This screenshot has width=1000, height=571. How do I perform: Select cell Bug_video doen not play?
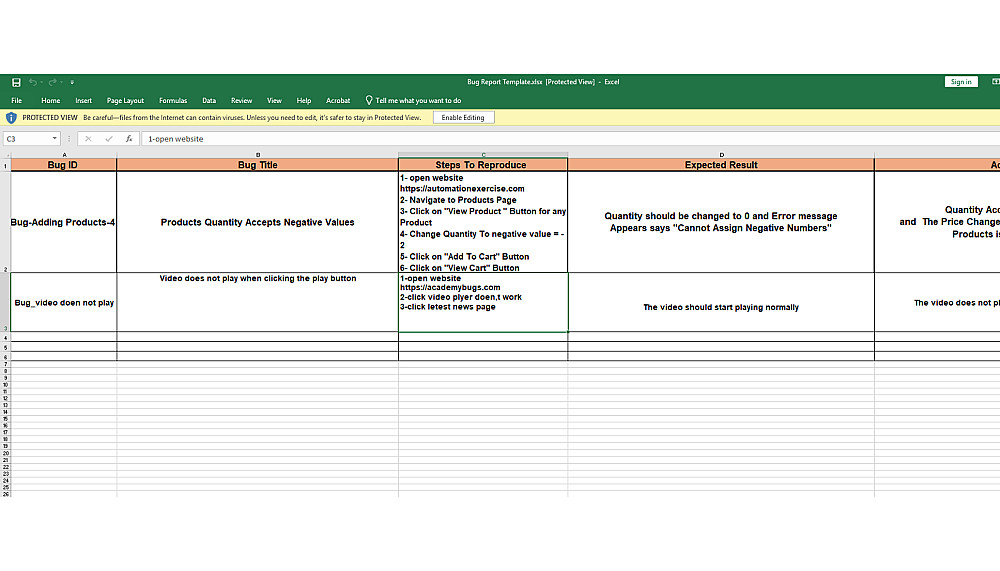(64, 302)
